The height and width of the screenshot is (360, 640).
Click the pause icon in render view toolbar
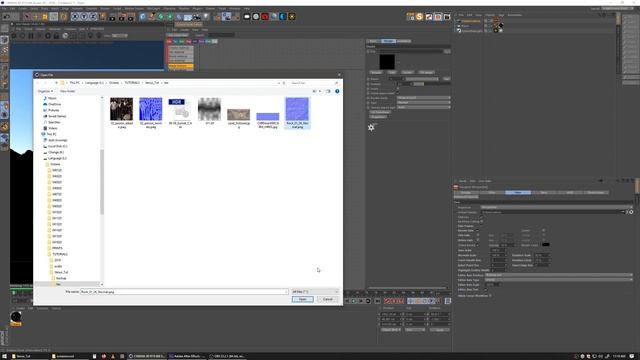pos(31,36)
